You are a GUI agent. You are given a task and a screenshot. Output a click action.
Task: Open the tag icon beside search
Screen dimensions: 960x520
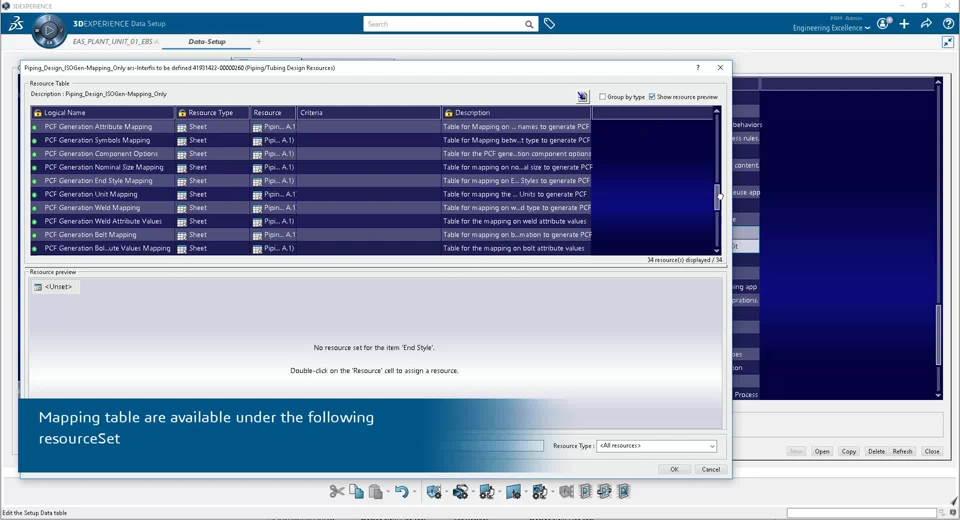tap(549, 24)
